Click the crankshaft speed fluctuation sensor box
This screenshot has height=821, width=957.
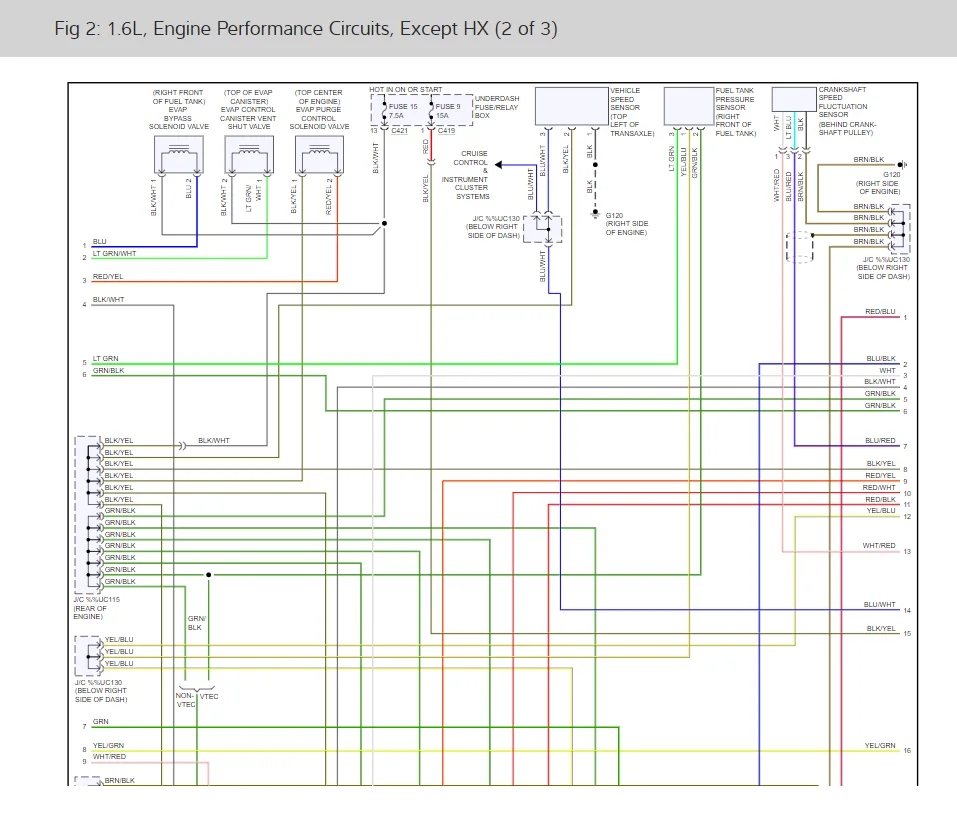point(794,99)
